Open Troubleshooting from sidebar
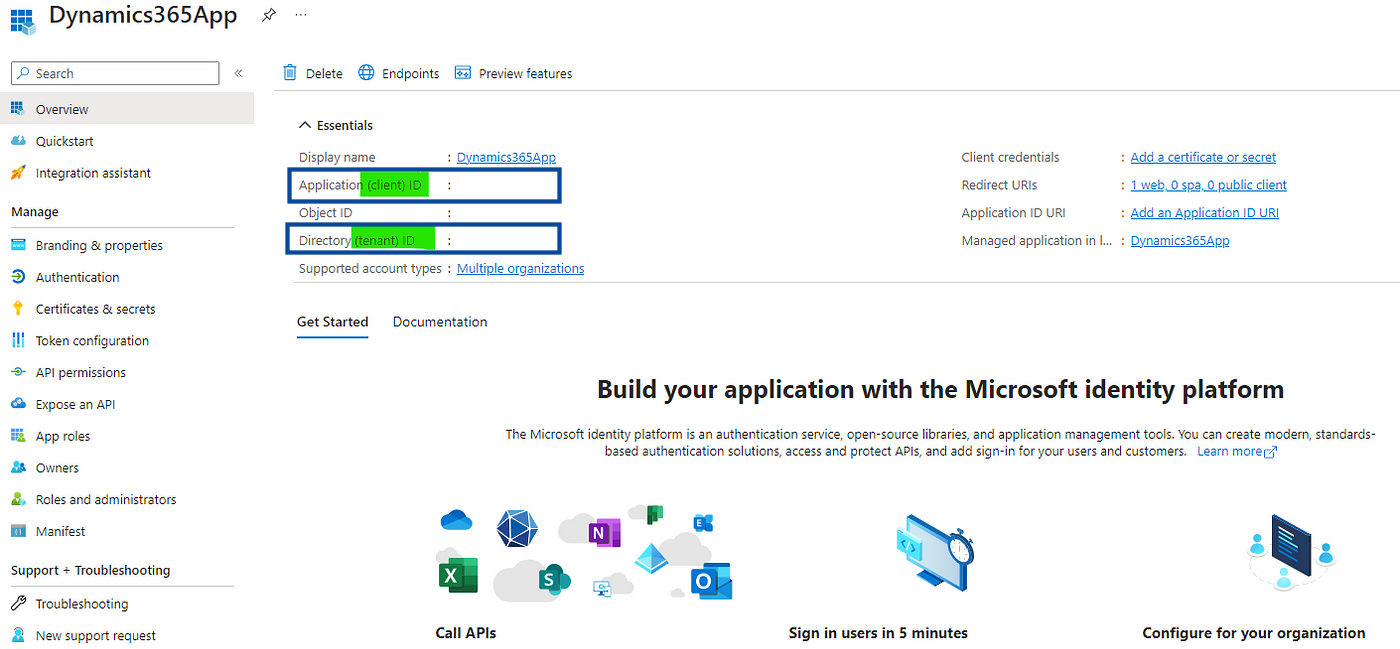 tap(82, 604)
